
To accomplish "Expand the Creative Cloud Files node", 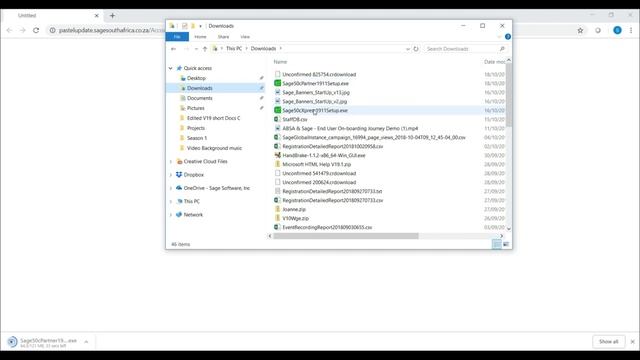I will click(x=171, y=162).
